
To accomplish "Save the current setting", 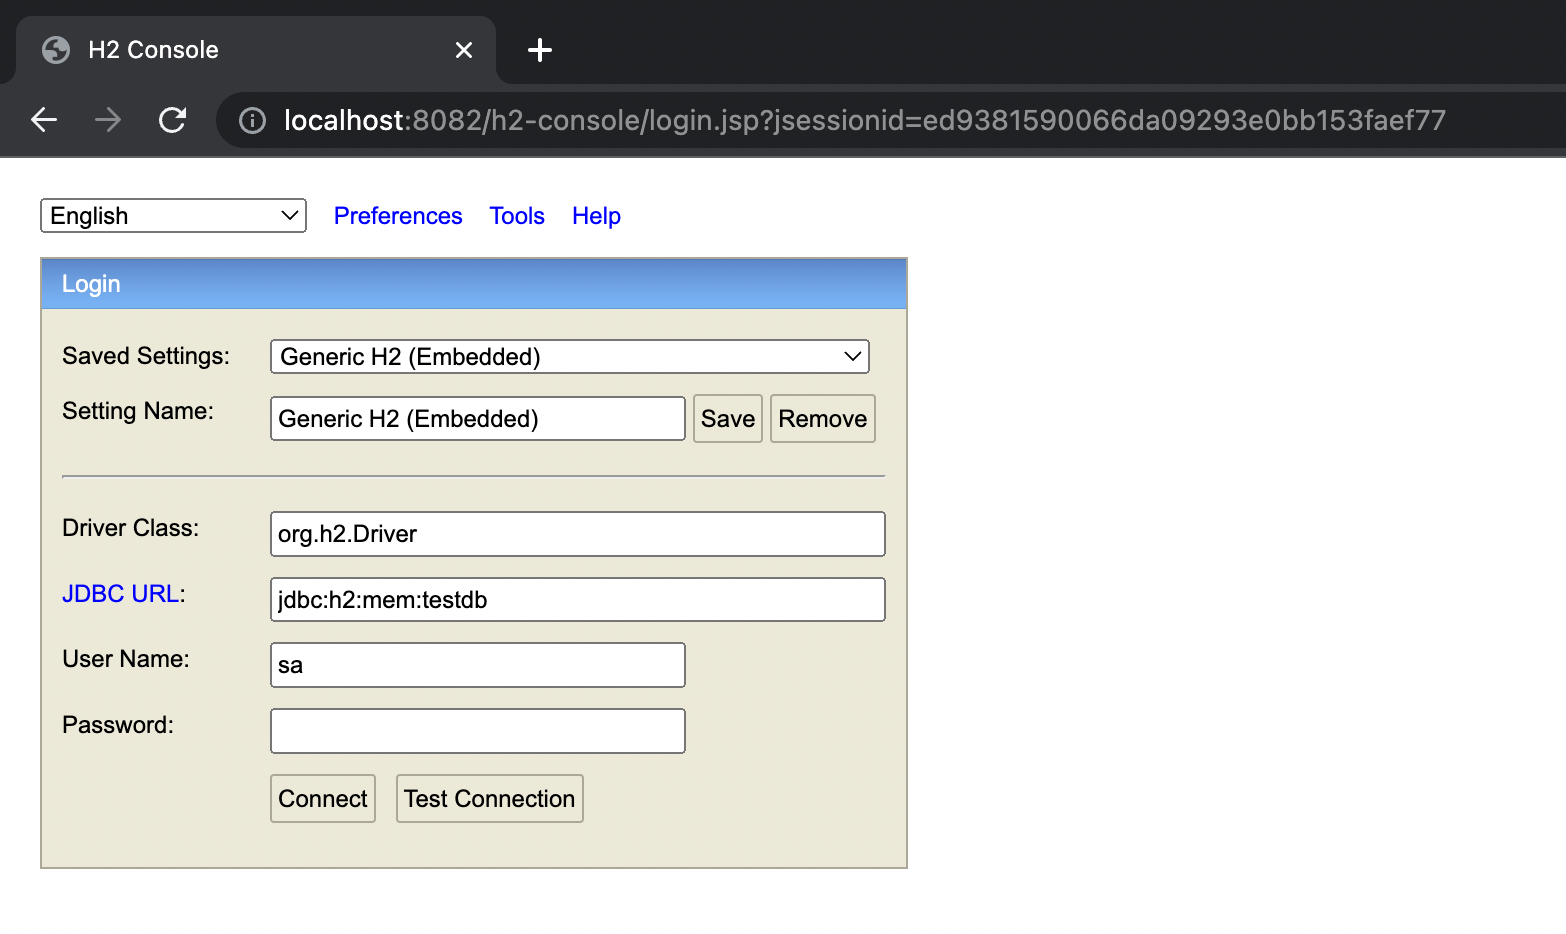I will coord(728,419).
